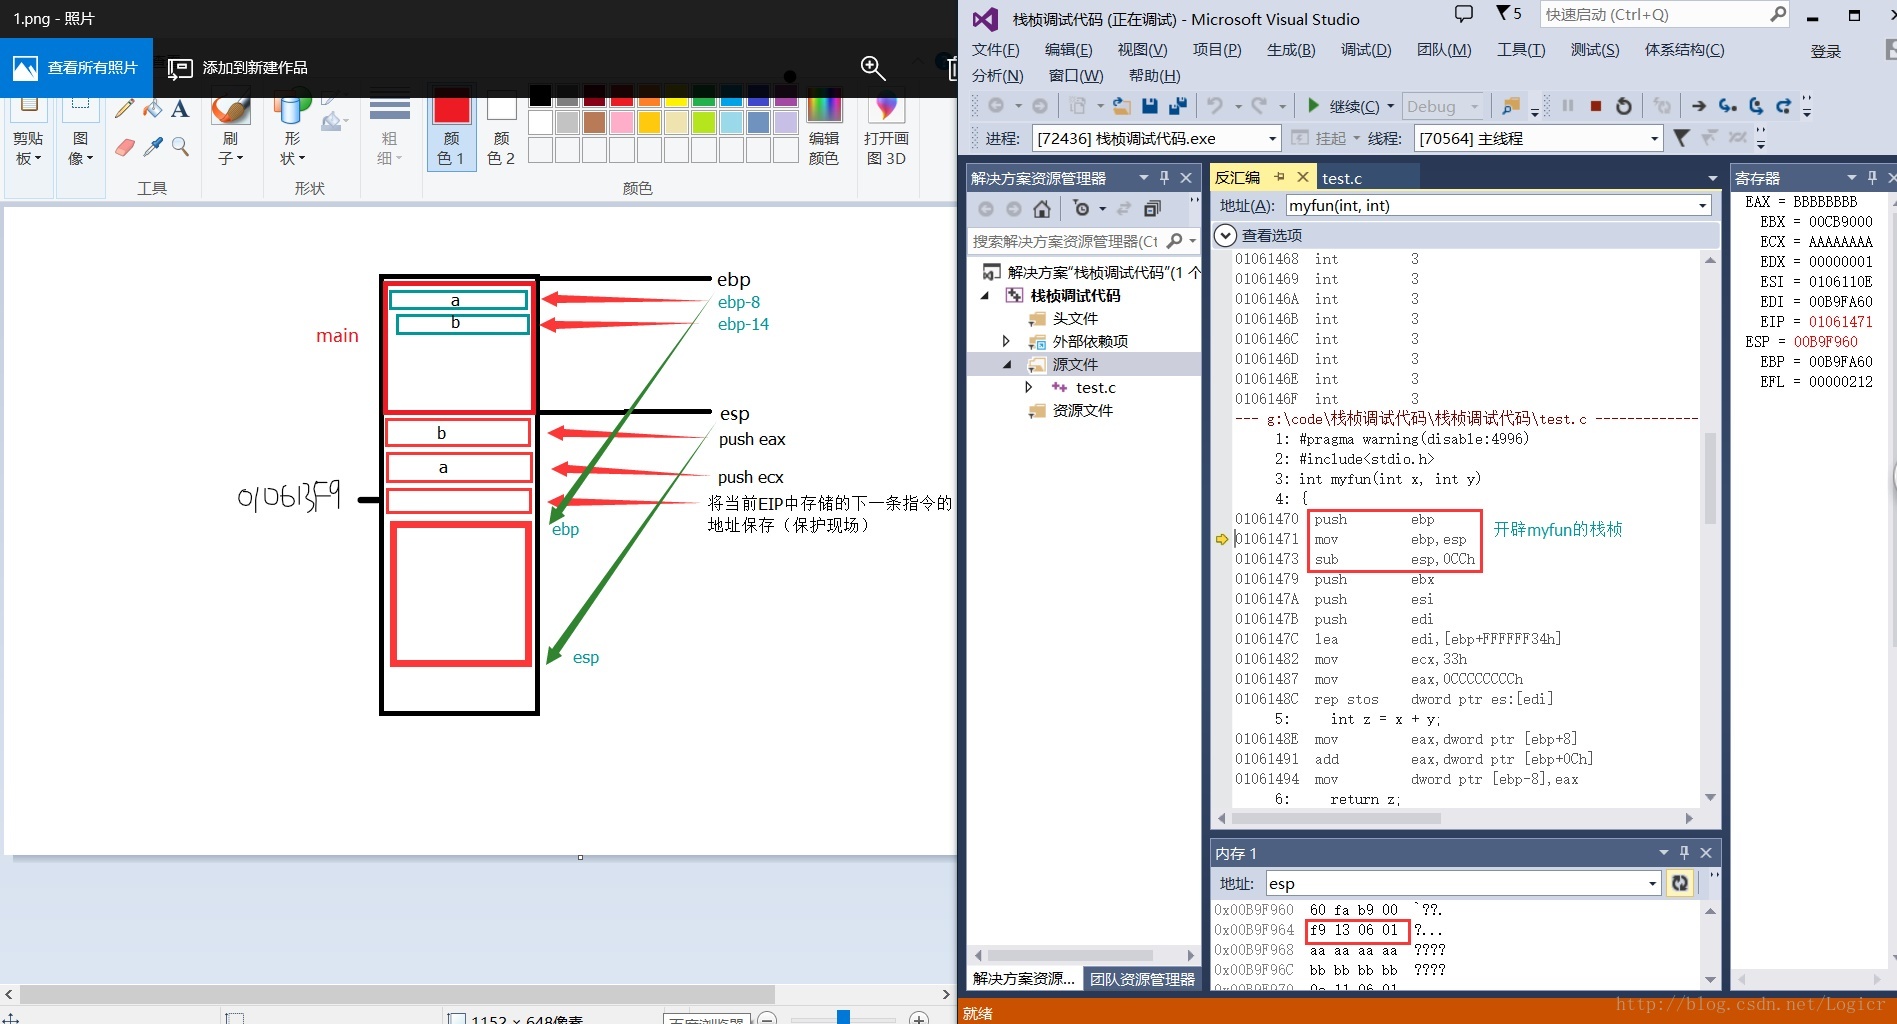The image size is (1897, 1024).
Task: Click the Restart debugging icon
Action: (x=1624, y=106)
